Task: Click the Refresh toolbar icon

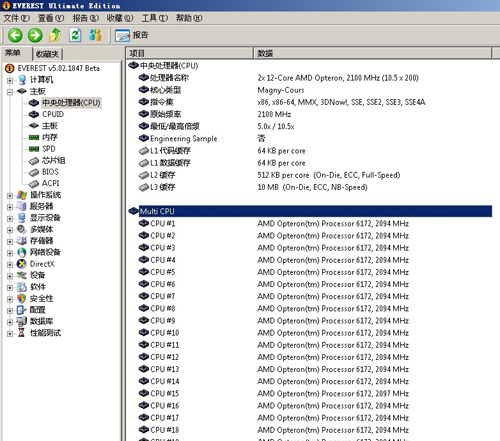Action: pos(75,35)
